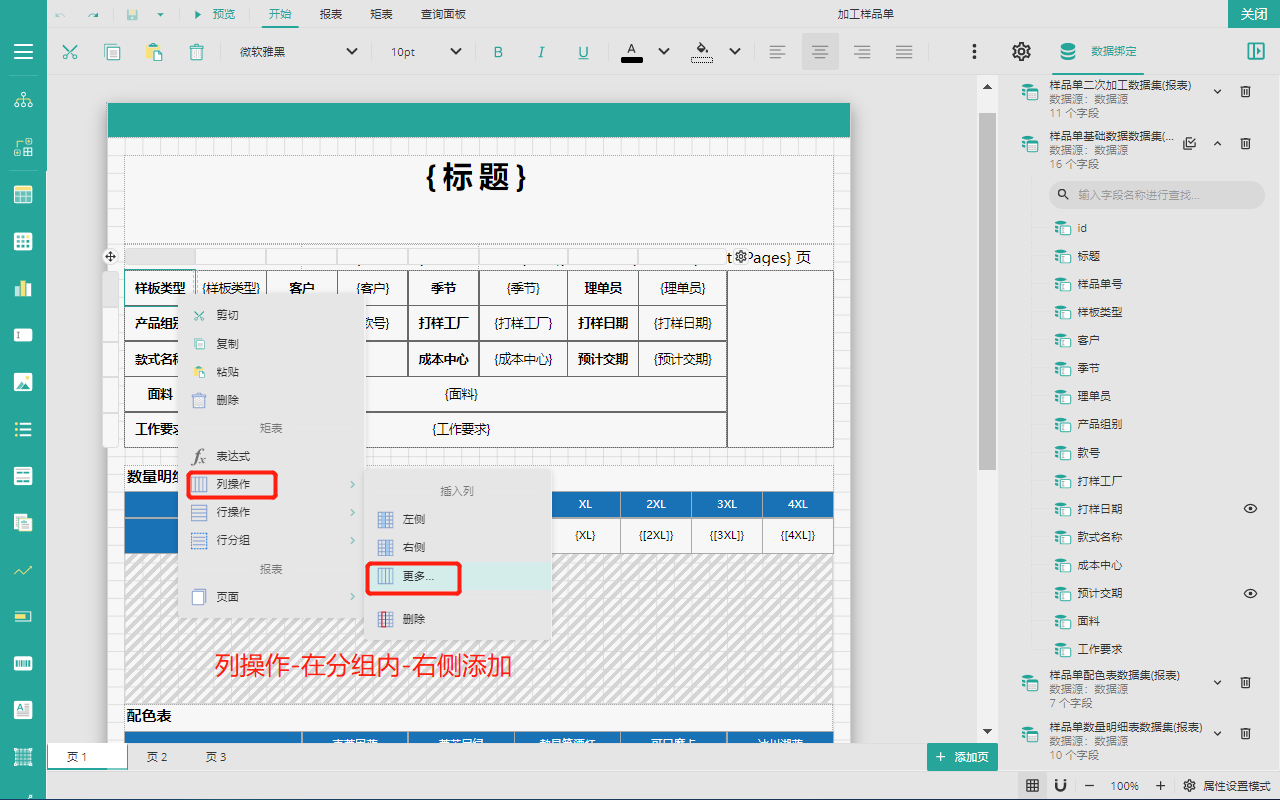This screenshot has height=800, width=1280.
Task: Open the settings gear panel
Action: coord(1021,52)
